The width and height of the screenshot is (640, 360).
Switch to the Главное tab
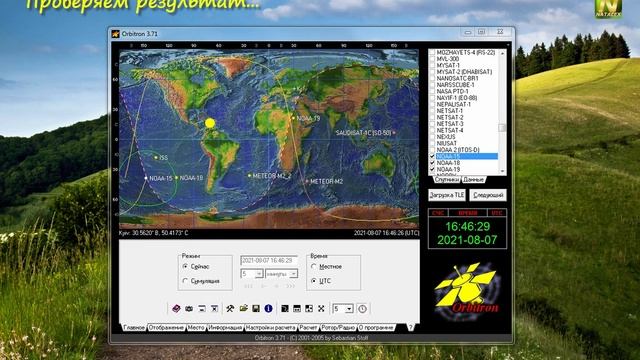(x=134, y=327)
